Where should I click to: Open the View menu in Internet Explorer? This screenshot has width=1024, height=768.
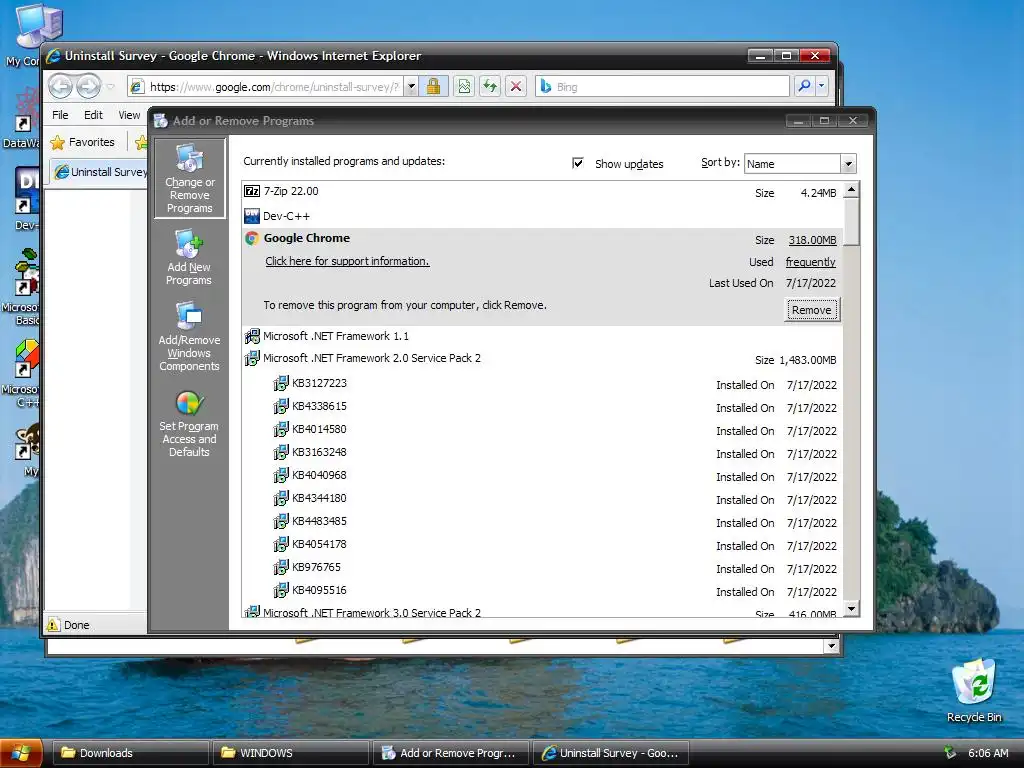click(129, 115)
